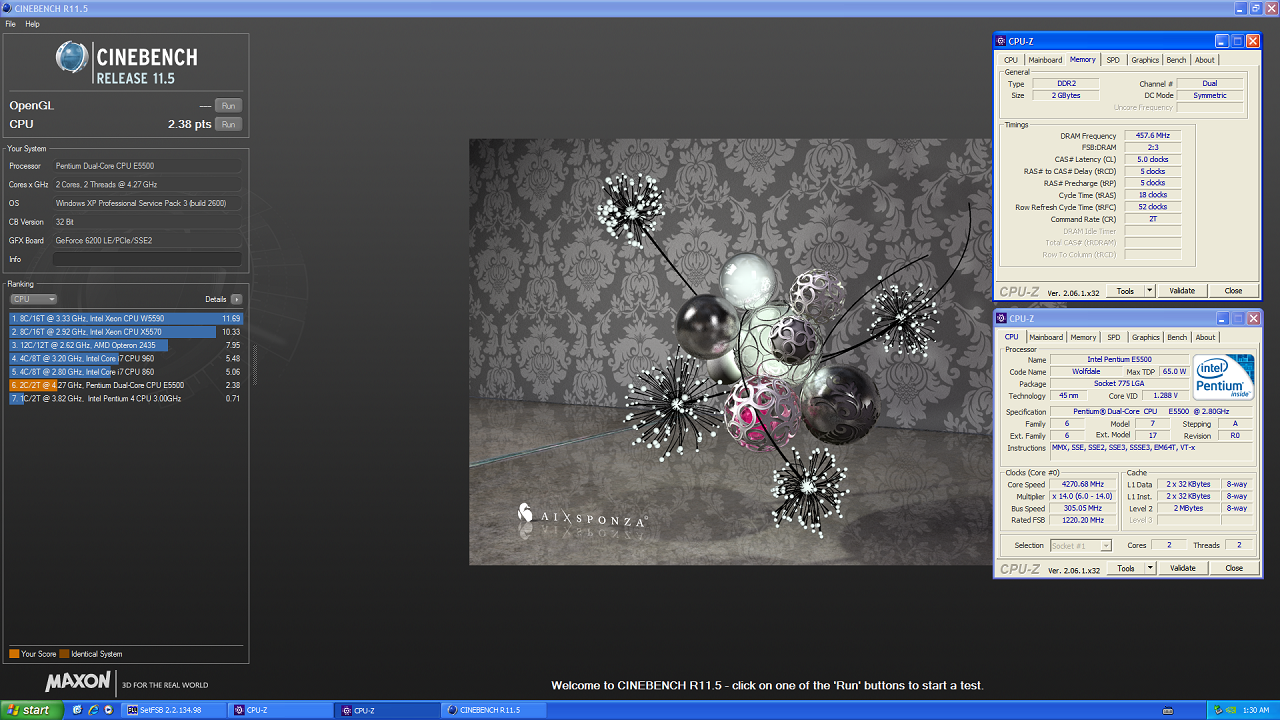Click the Info input field in Your System
1280x720 pixels.
(147, 259)
